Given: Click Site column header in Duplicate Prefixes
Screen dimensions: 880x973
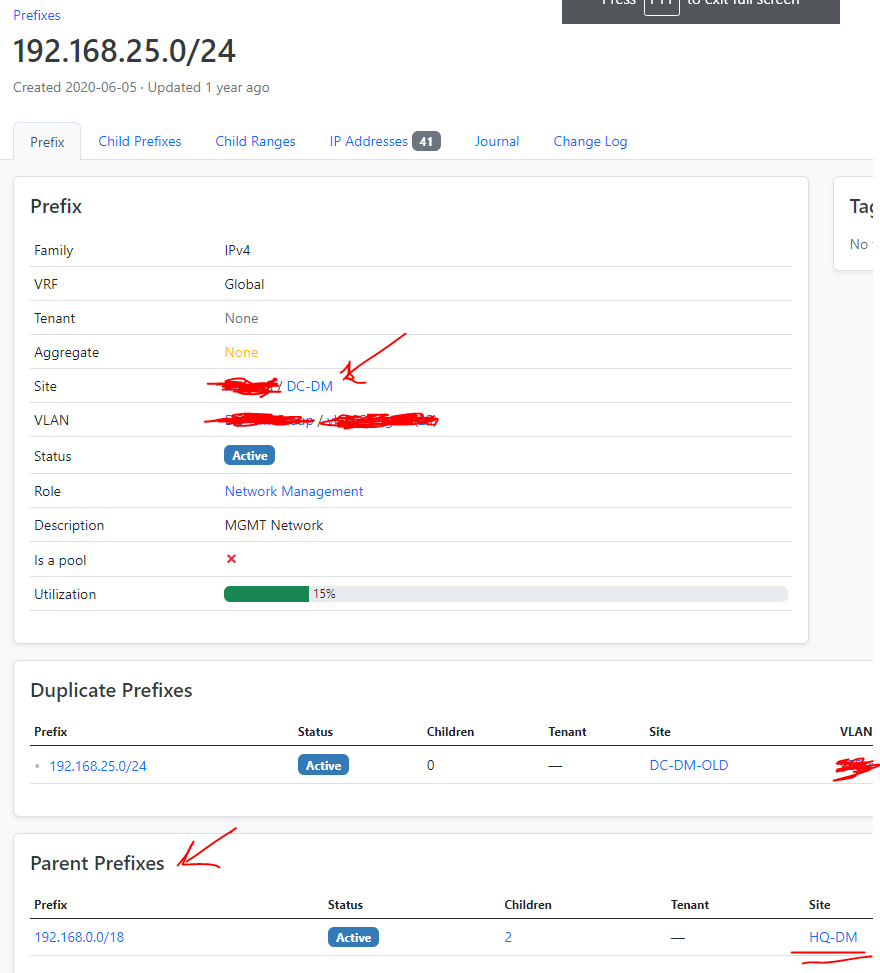Looking at the screenshot, I should click(660, 732).
